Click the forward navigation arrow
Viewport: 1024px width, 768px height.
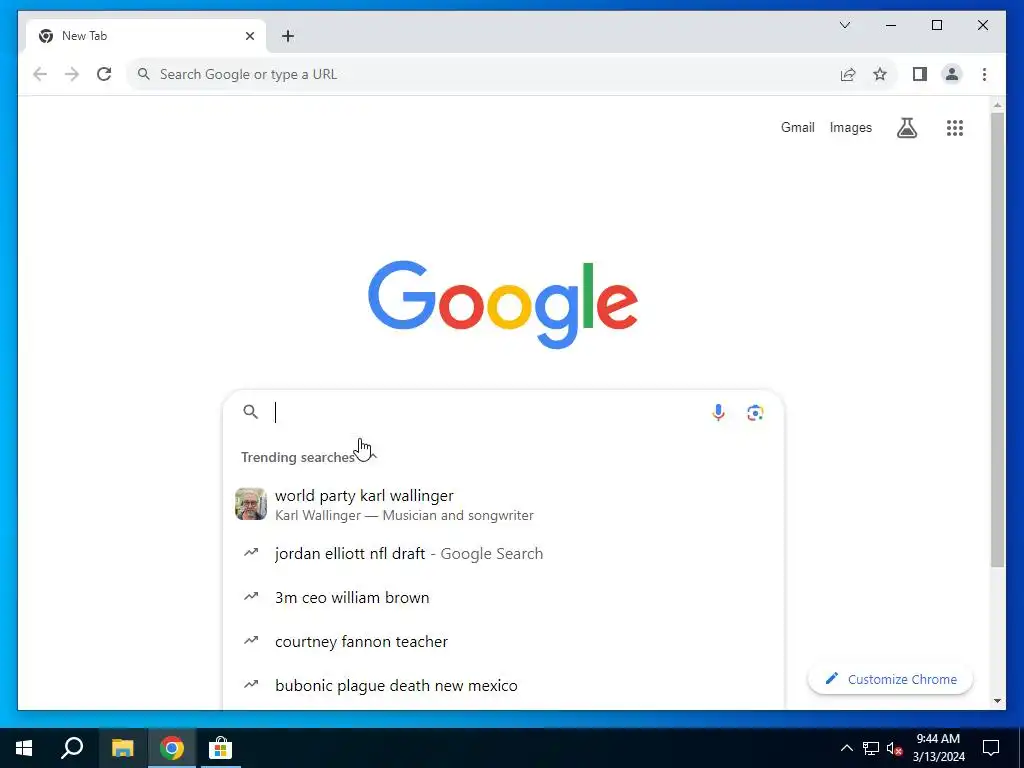coord(72,74)
